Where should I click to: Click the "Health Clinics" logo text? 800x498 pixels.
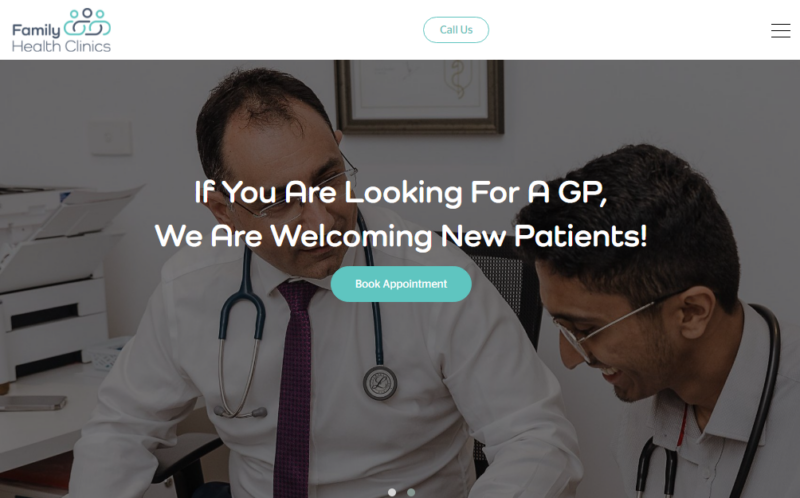click(x=61, y=46)
